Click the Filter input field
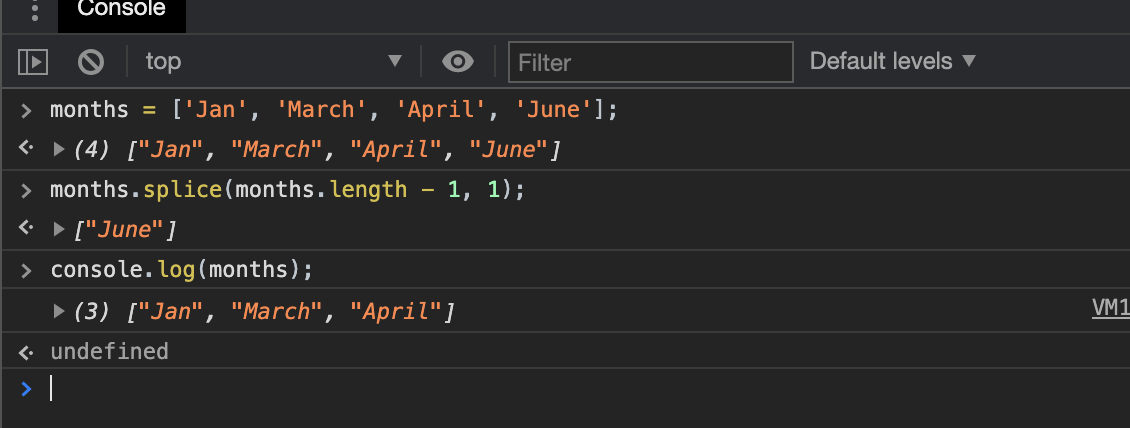The image size is (1130, 428). (x=650, y=62)
